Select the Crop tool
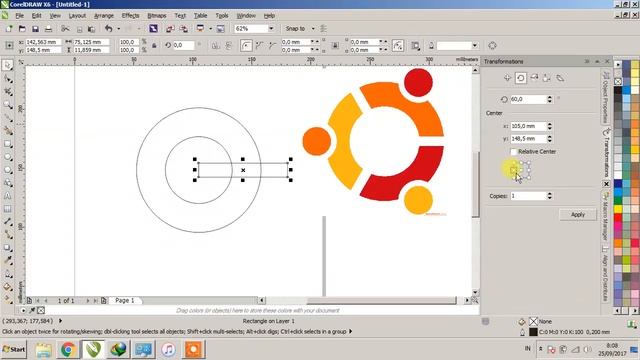 coord(7,91)
